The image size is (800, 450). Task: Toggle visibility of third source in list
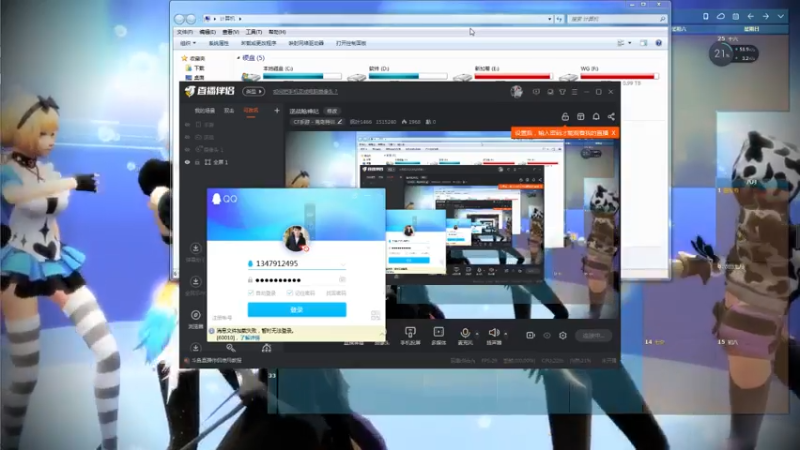point(187,149)
